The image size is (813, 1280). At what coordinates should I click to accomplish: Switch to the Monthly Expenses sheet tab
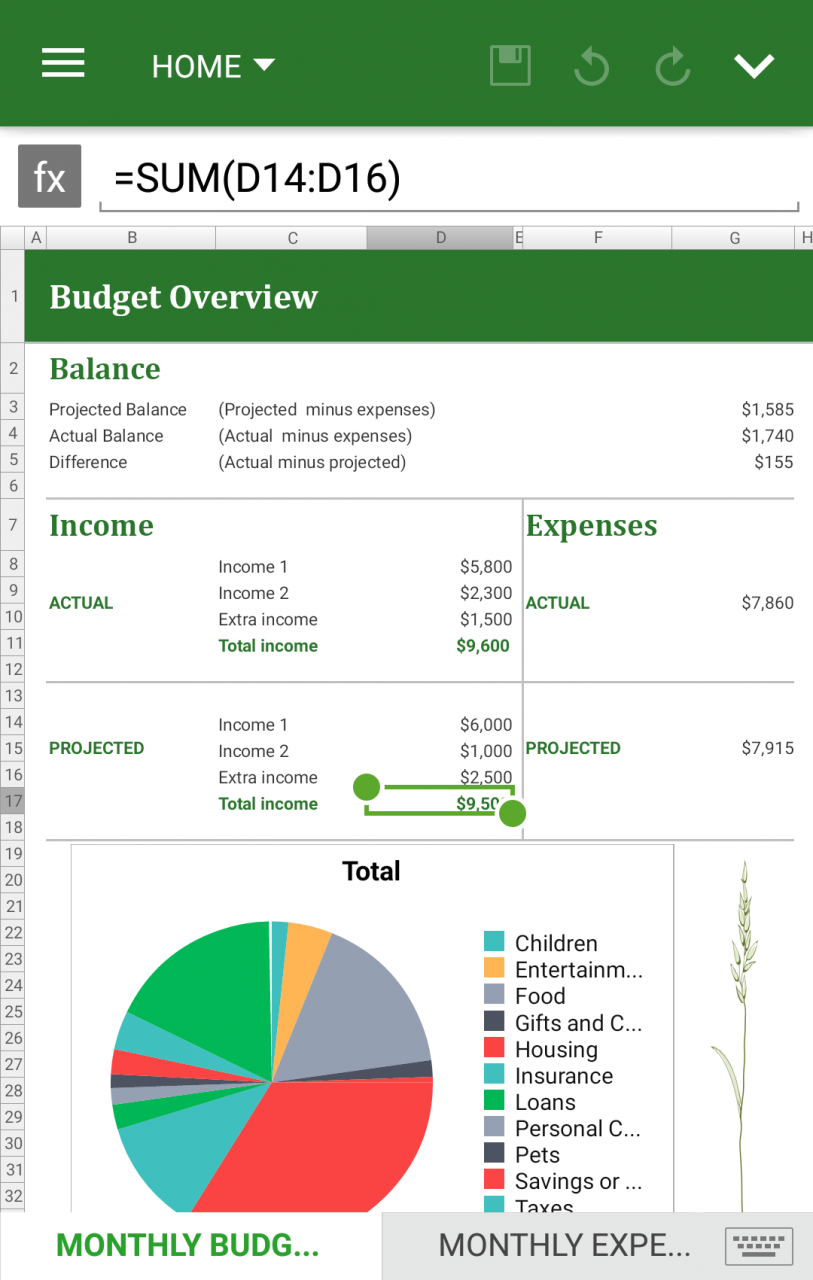click(x=564, y=1245)
